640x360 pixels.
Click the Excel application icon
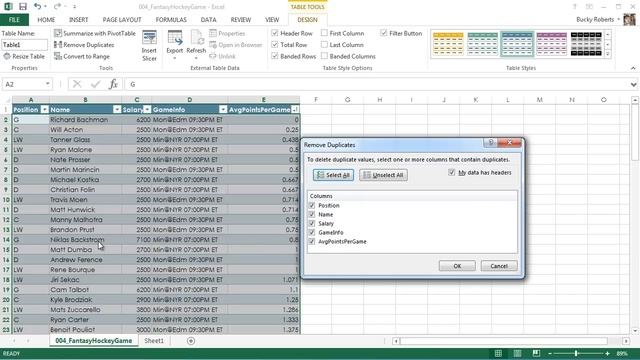(8, 7)
